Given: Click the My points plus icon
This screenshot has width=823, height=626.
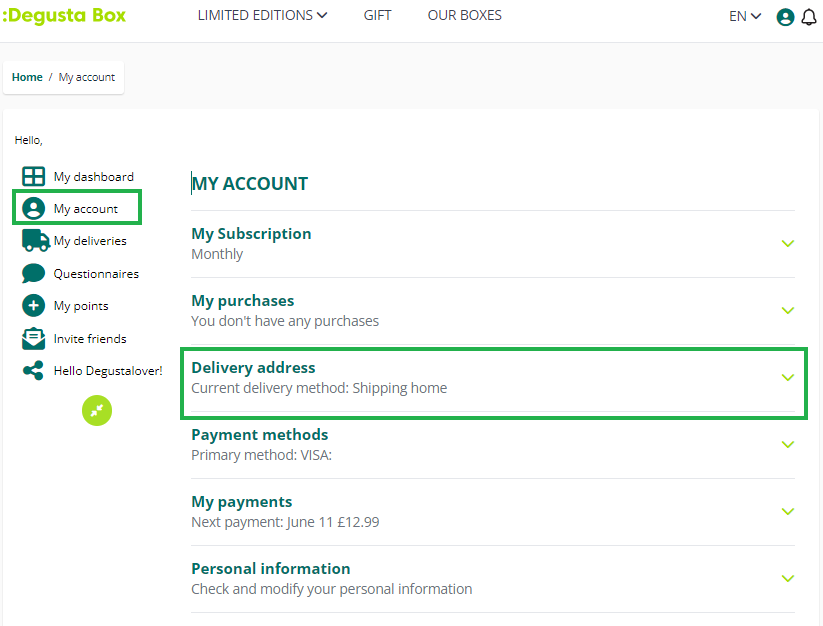Looking at the screenshot, I should (x=34, y=306).
